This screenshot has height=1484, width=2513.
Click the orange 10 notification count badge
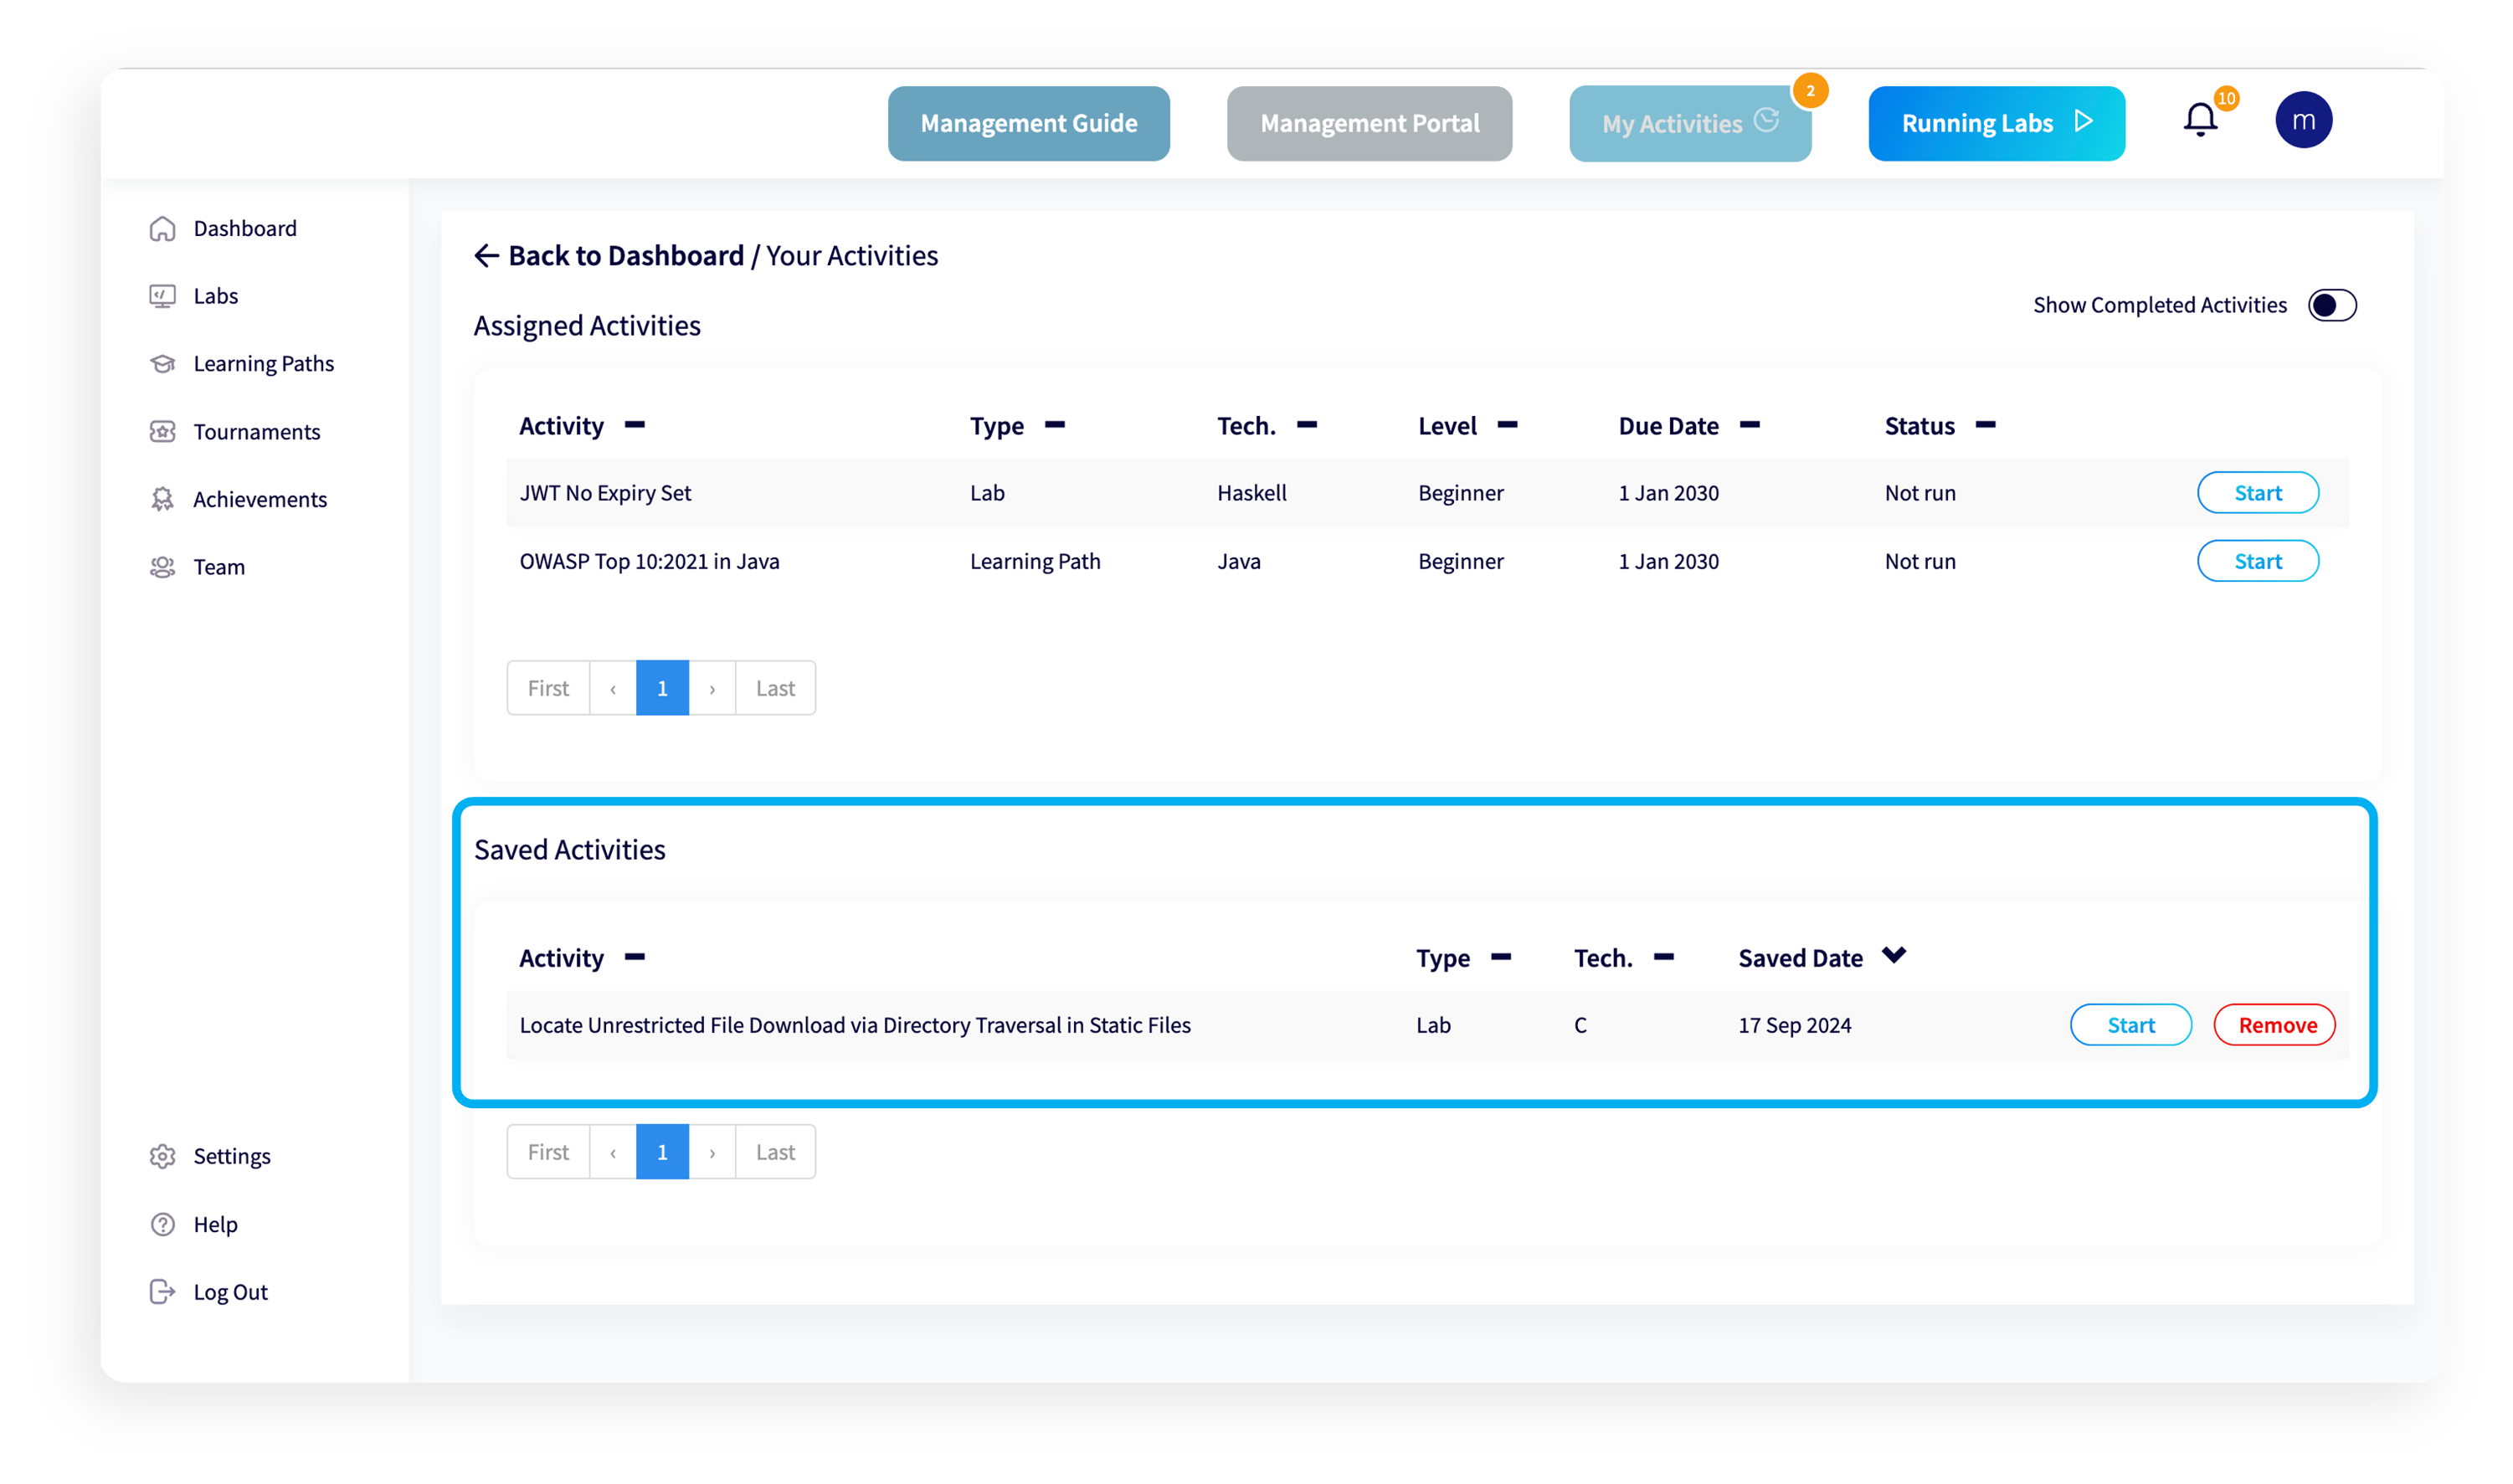click(2226, 98)
